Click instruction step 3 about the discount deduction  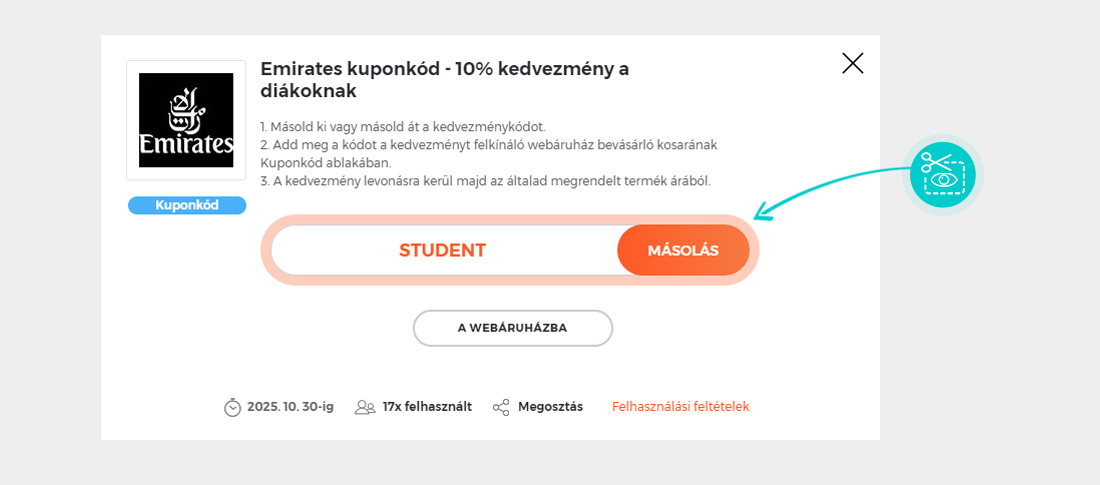pyautogui.click(x=485, y=181)
